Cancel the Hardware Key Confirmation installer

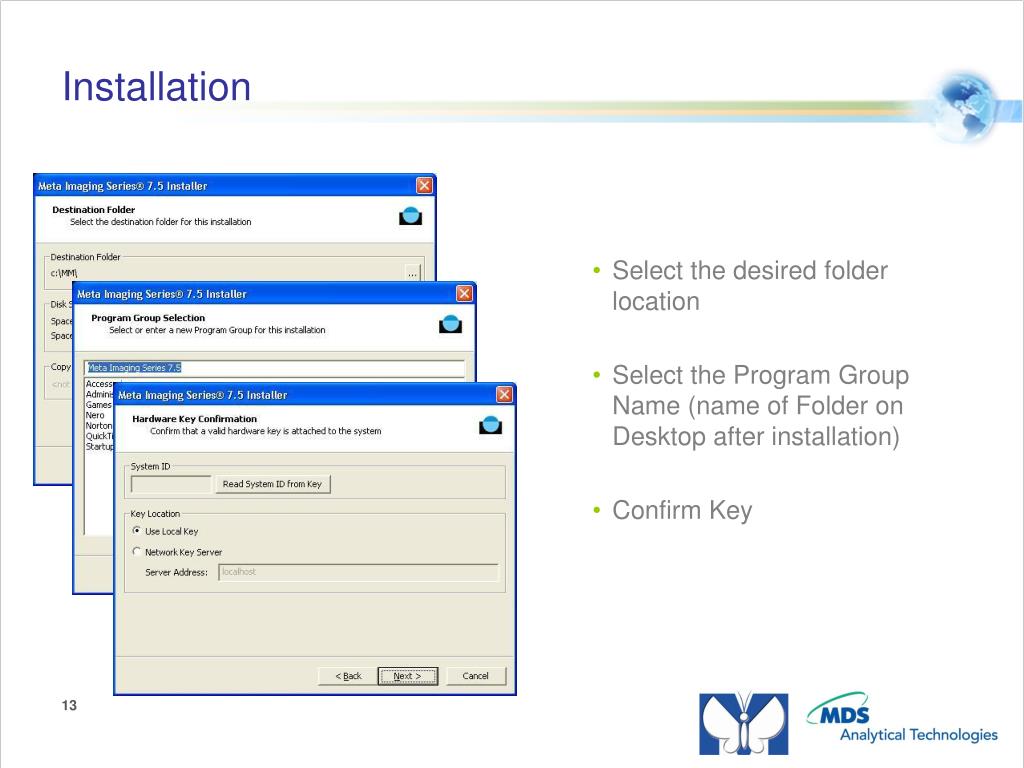coord(475,676)
